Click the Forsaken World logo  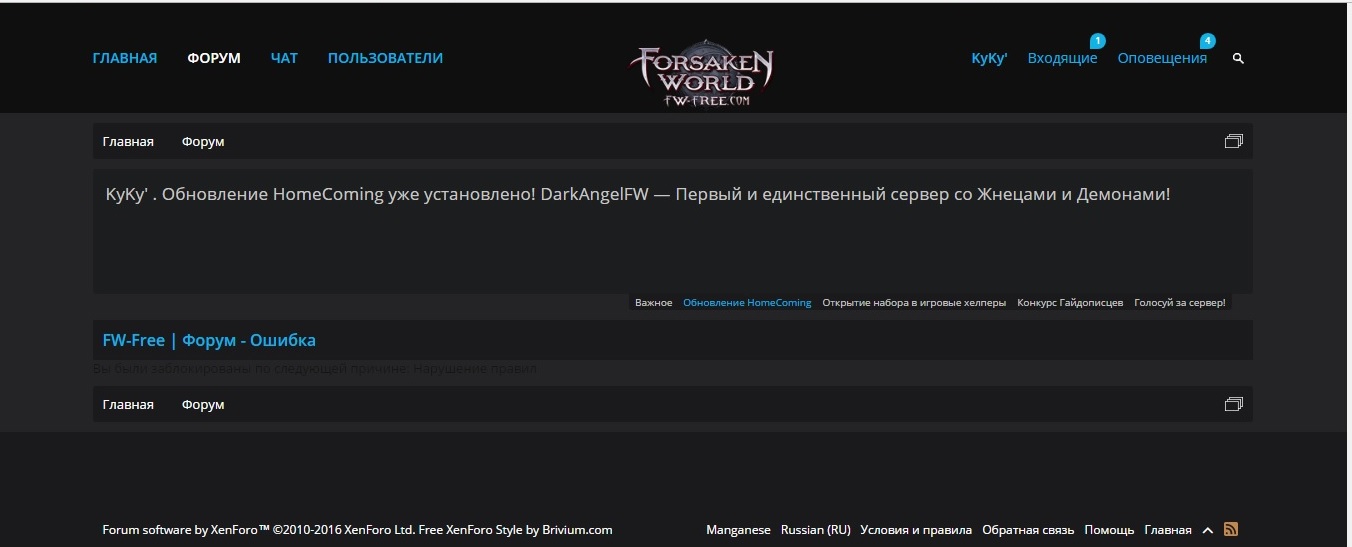click(x=701, y=74)
